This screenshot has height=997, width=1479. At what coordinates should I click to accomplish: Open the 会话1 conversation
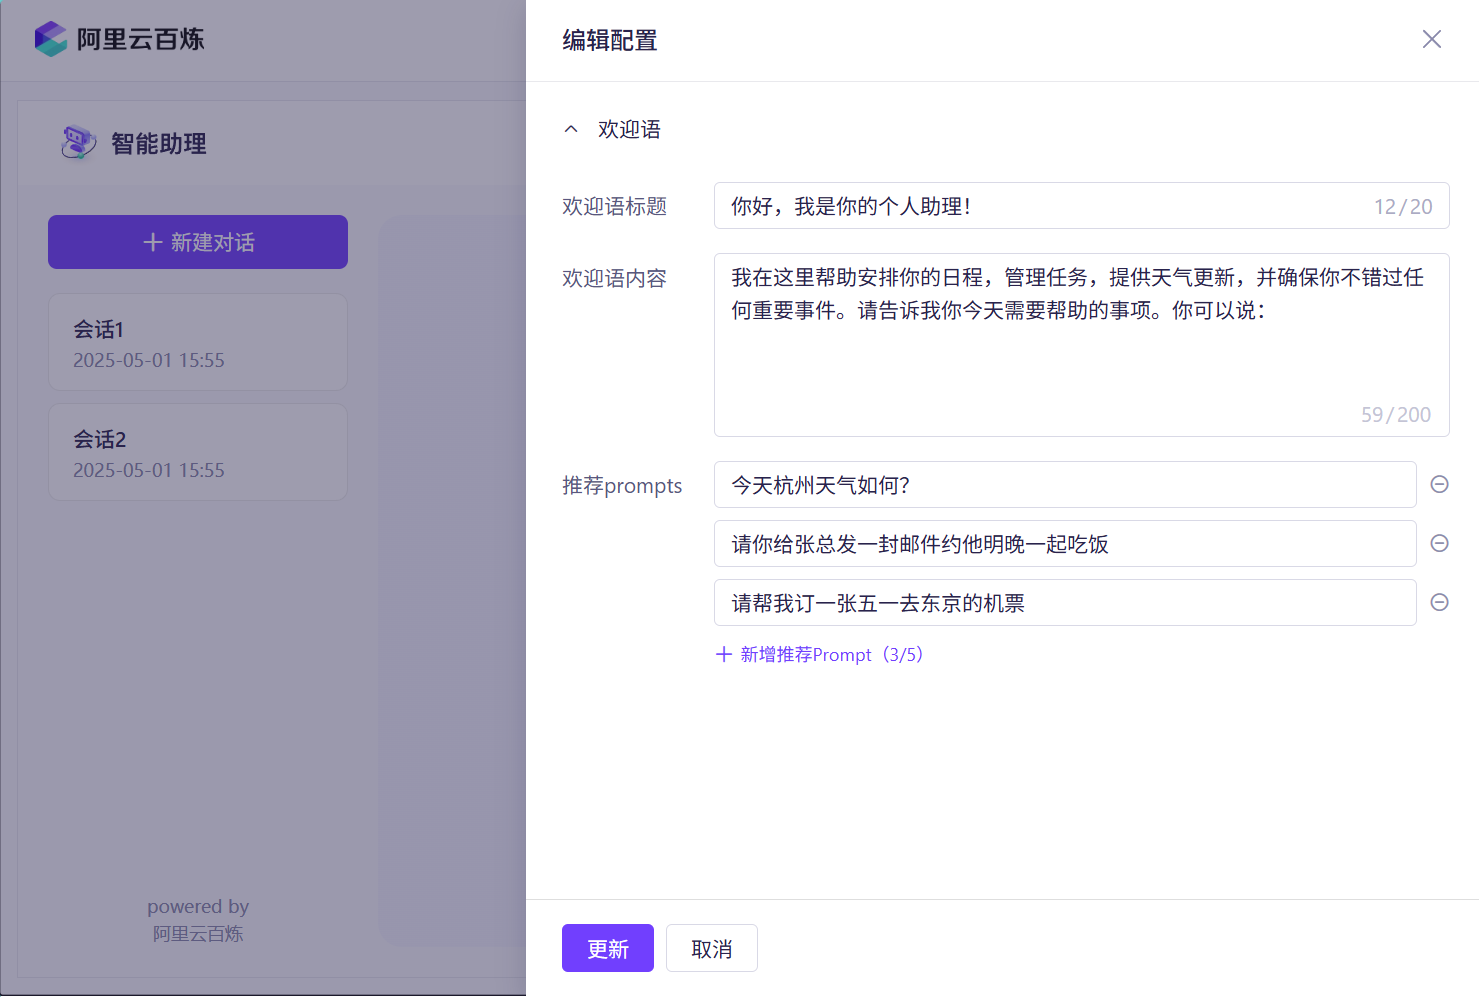(198, 342)
